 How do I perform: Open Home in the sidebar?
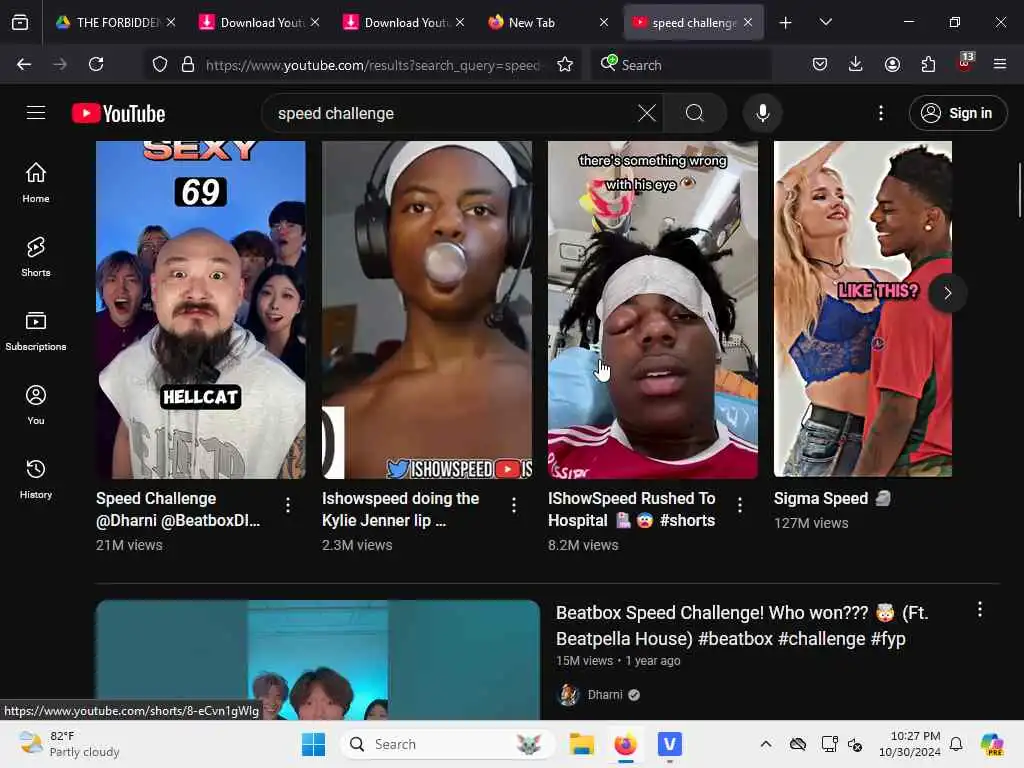(x=36, y=182)
